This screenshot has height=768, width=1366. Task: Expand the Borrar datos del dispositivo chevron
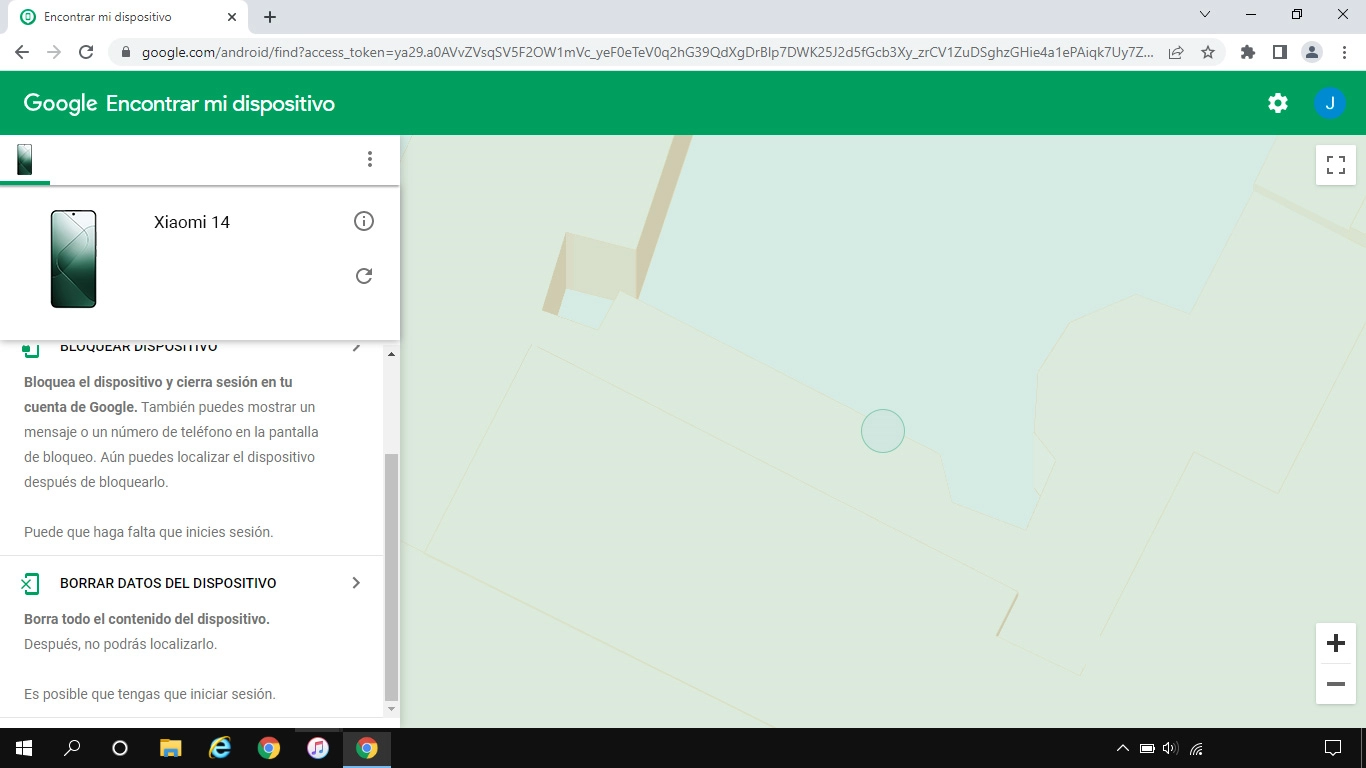tap(356, 583)
